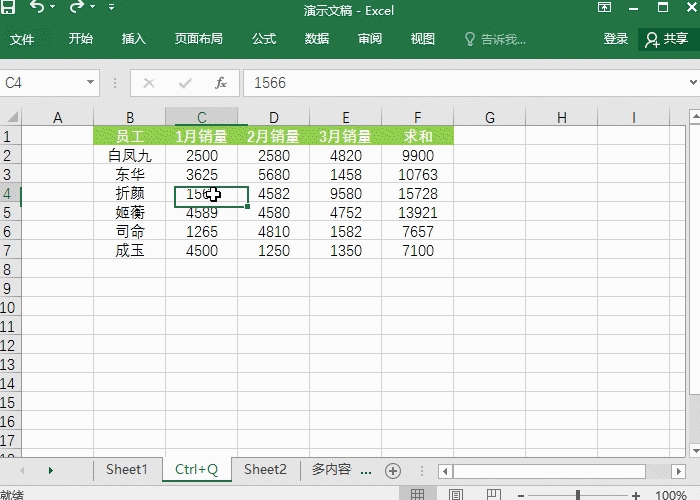Switch to the 插入 ribbon tab
Viewport: 700px width, 500px height.
[133, 39]
